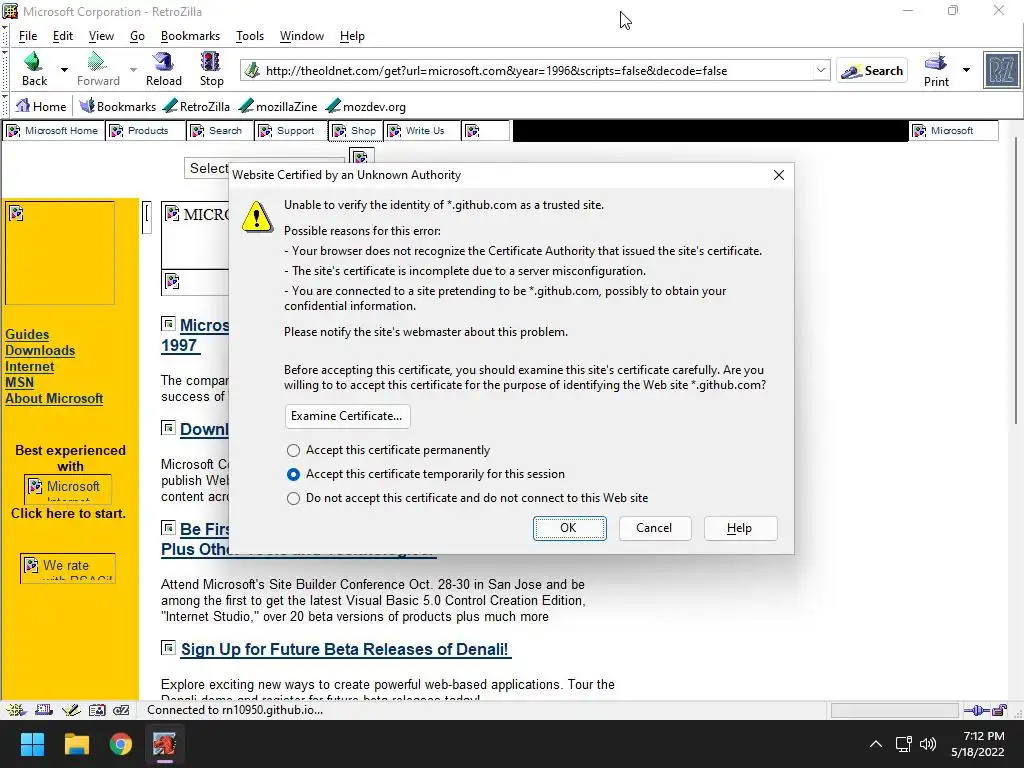This screenshot has height=768, width=1024.
Task: Click the Home bookmark icon
Action: (24, 106)
